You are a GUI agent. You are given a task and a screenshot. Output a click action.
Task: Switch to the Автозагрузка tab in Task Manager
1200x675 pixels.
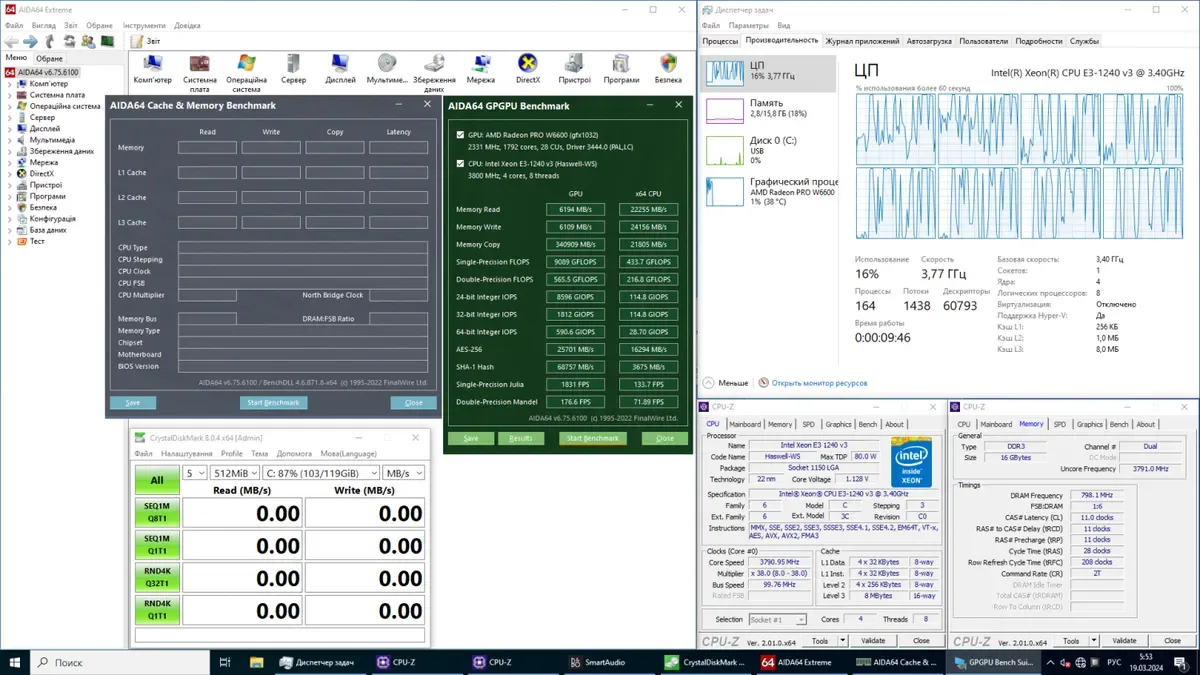[929, 41]
